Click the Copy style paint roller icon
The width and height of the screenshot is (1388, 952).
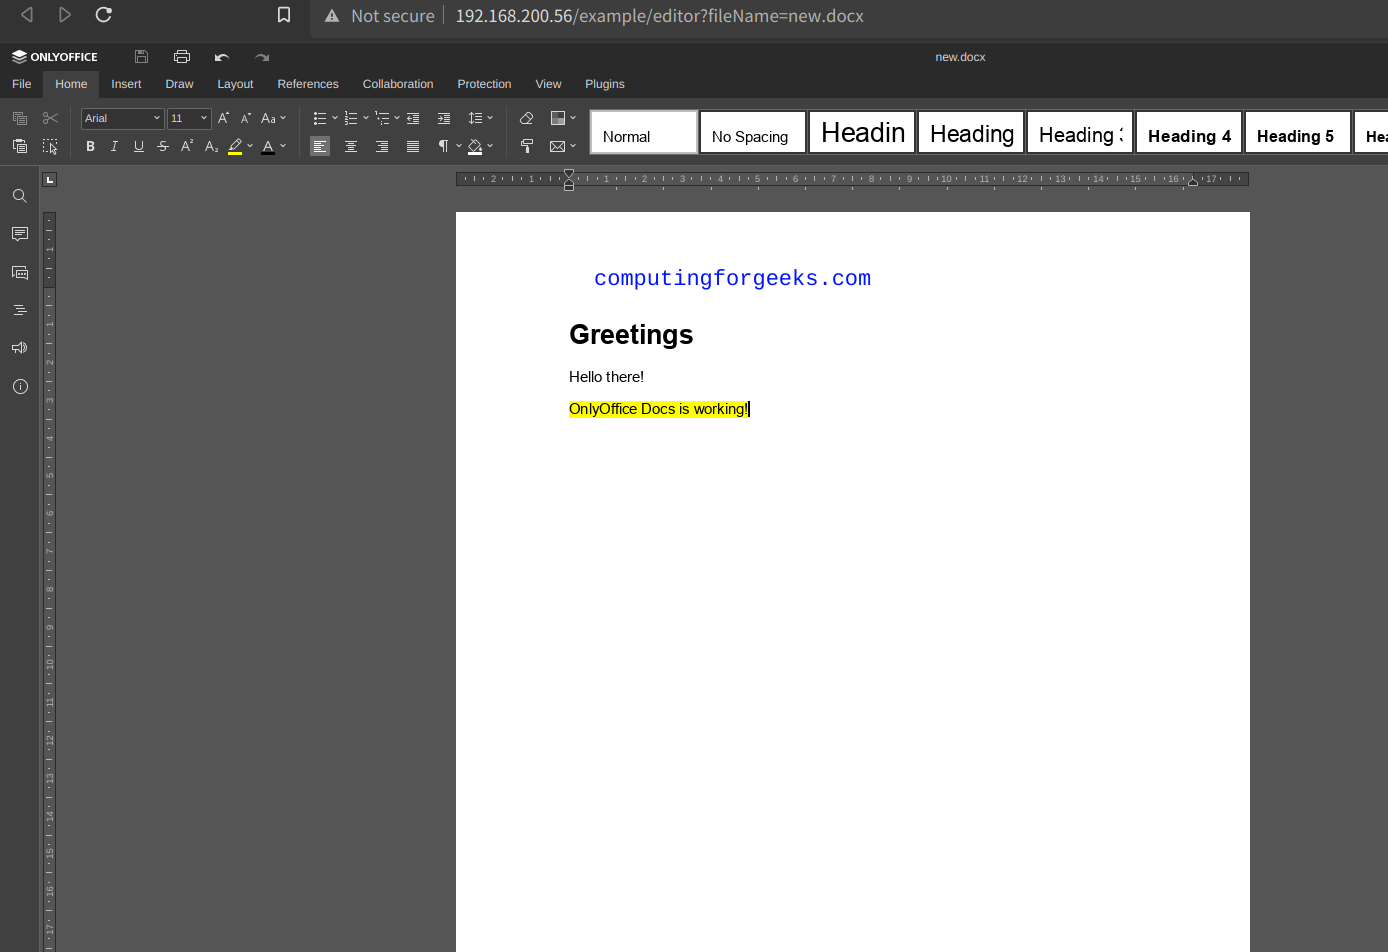point(526,146)
